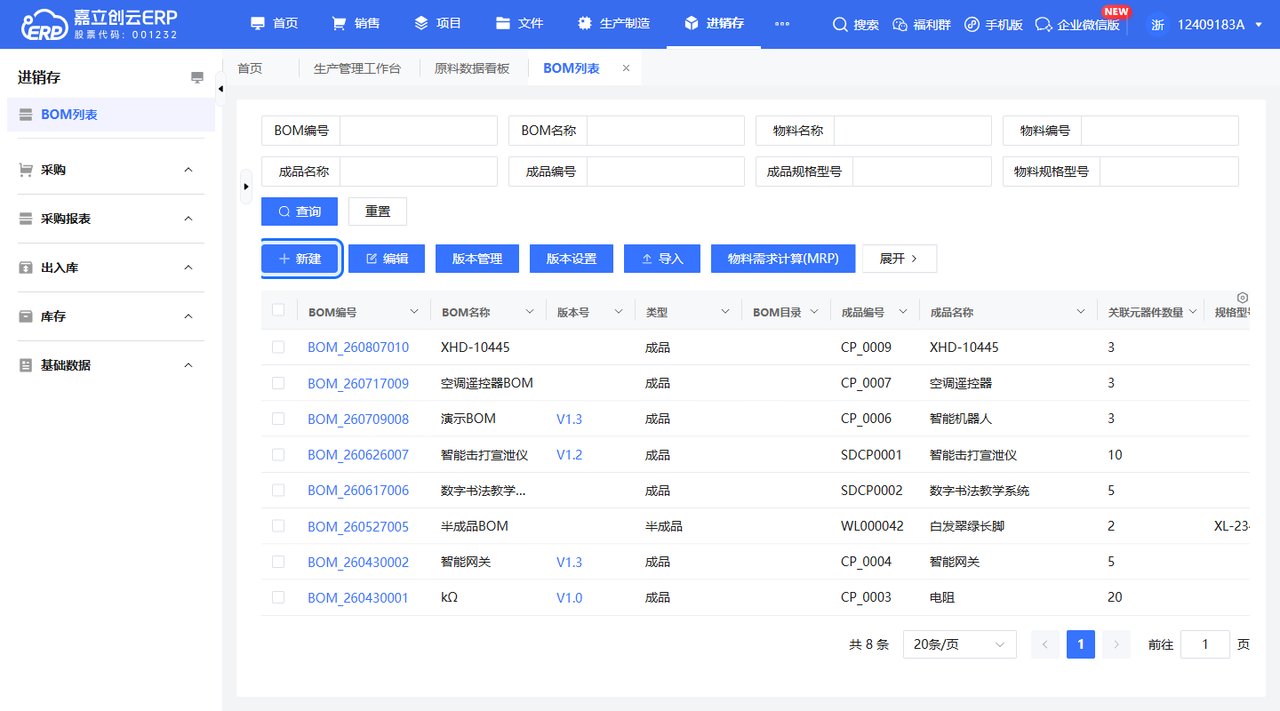Open the 首页 top menu
Image resolution: width=1280 pixels, height=711 pixels.
[274, 24]
